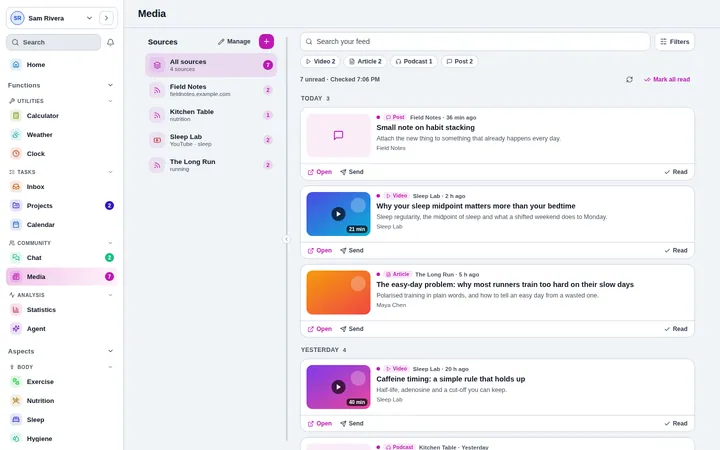Viewport: 720px width, 450px height.
Task: Collapse the sources panel with the divider arrow
Action: pos(286,239)
